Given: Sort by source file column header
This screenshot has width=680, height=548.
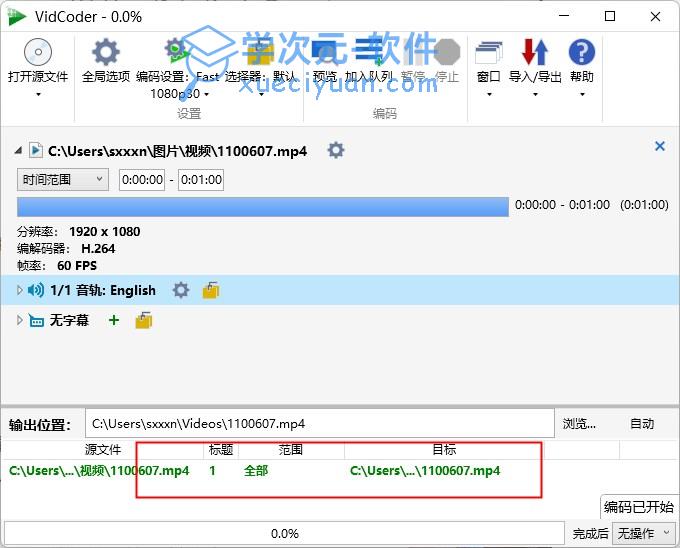Looking at the screenshot, I should pyautogui.click(x=103, y=450).
